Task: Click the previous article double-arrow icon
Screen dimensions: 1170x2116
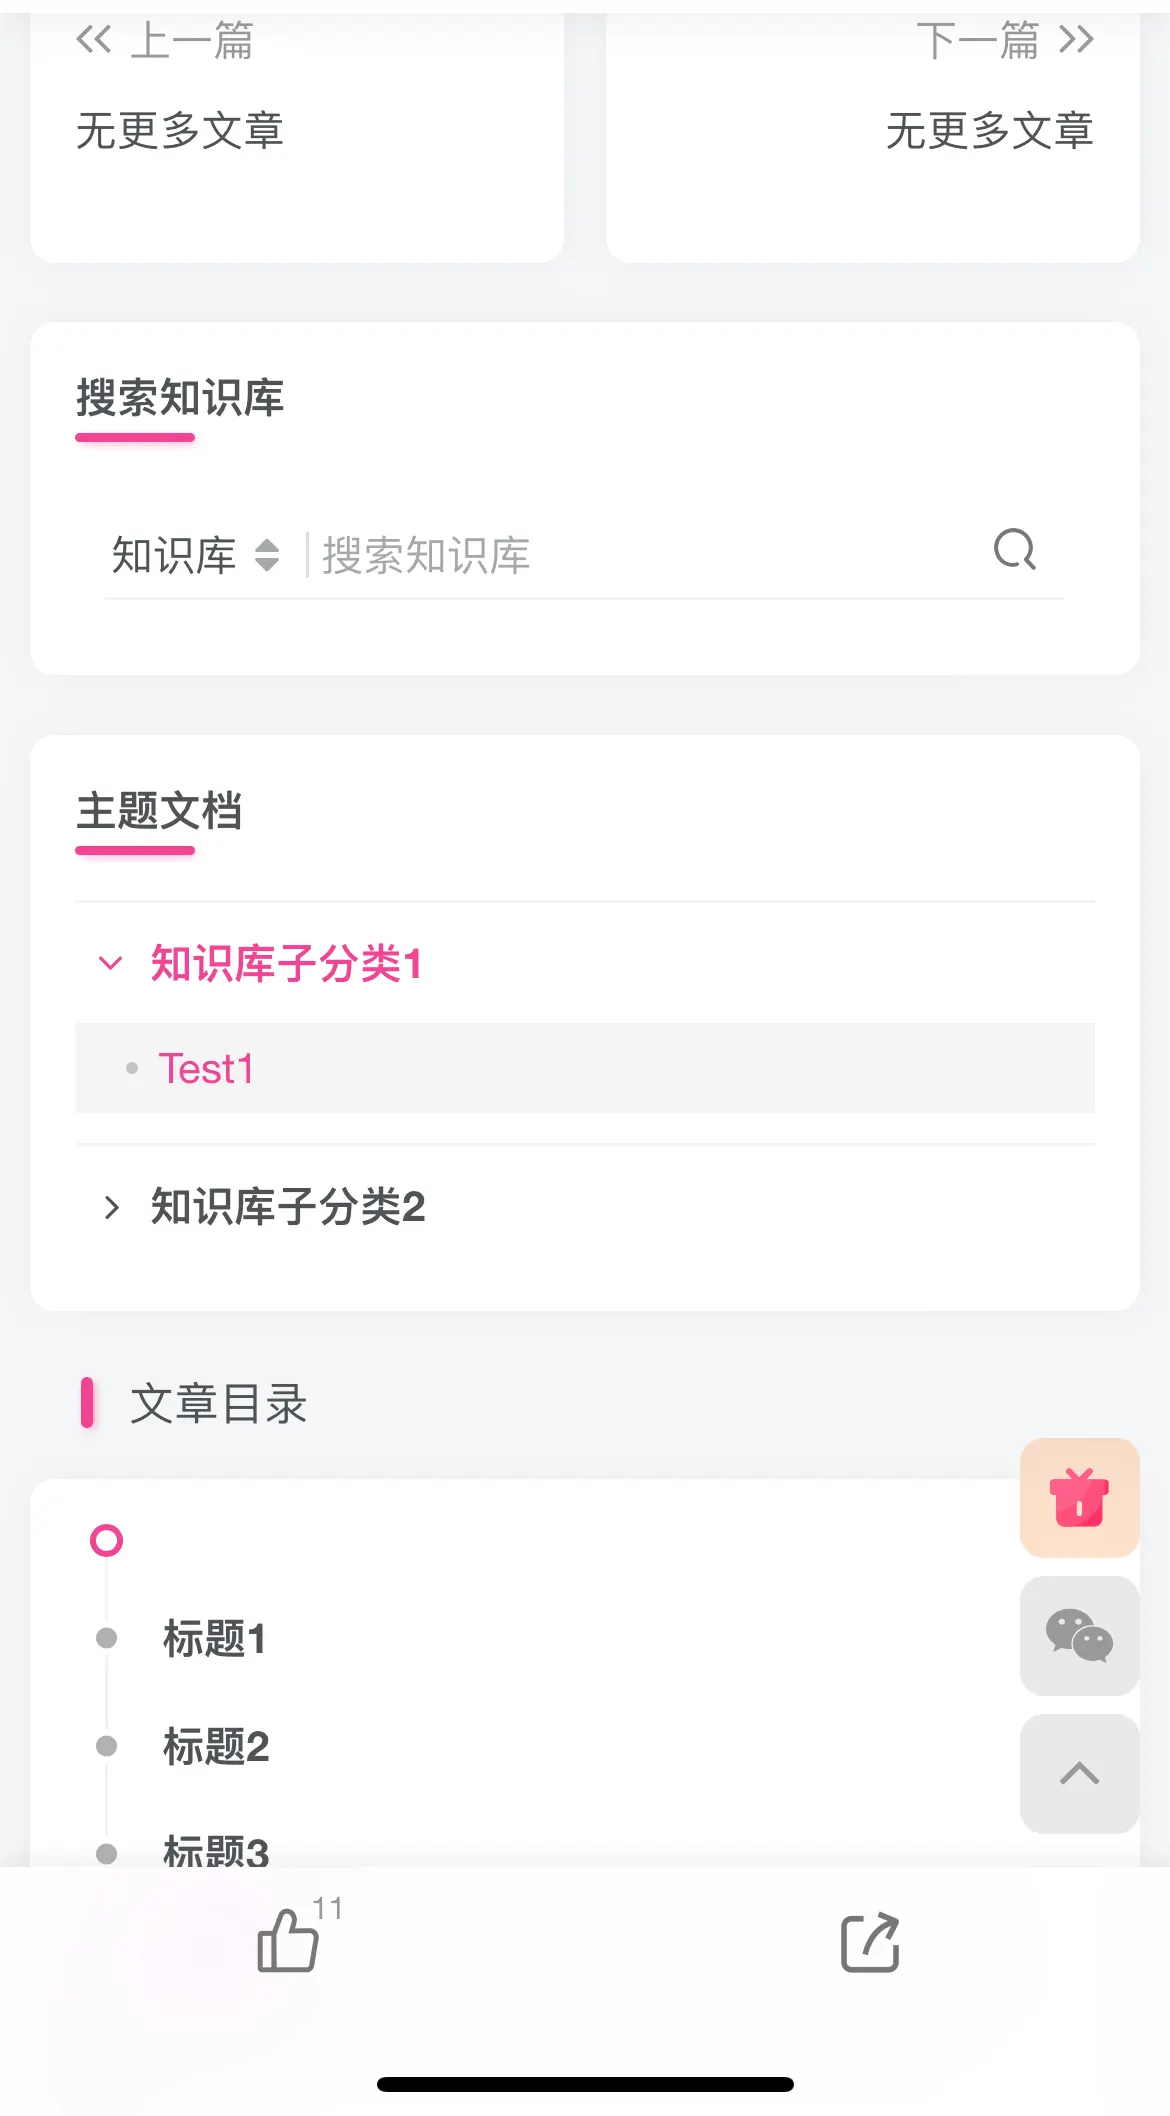Action: (93, 40)
